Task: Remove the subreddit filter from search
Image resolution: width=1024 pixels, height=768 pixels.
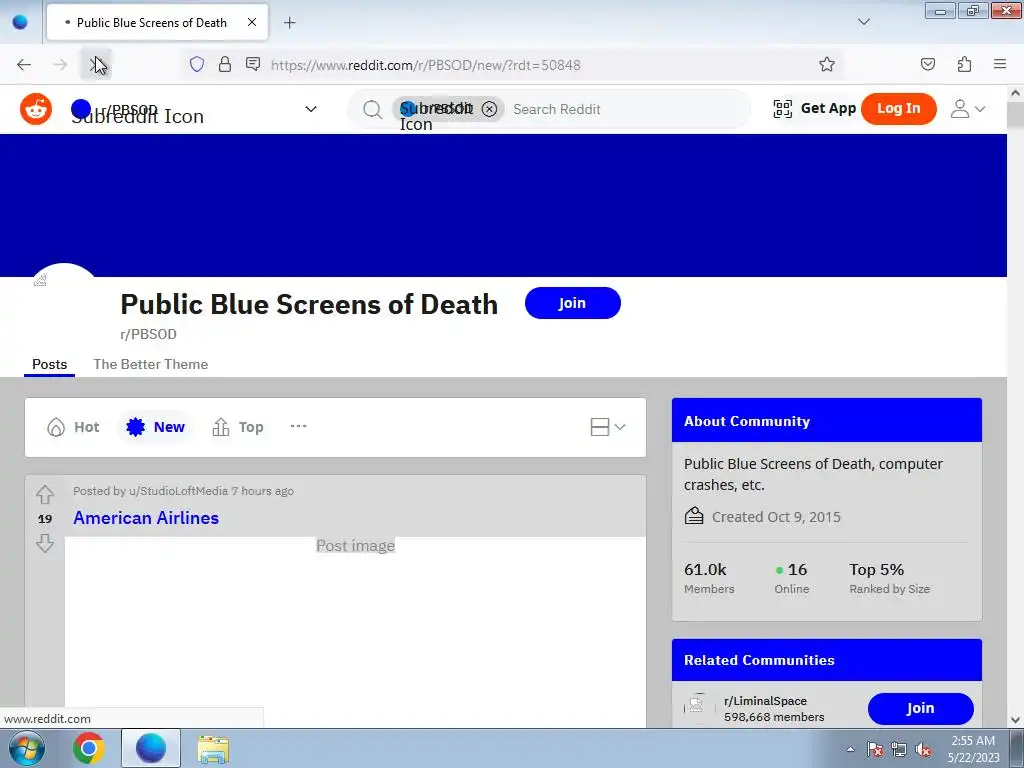Action: (489, 109)
